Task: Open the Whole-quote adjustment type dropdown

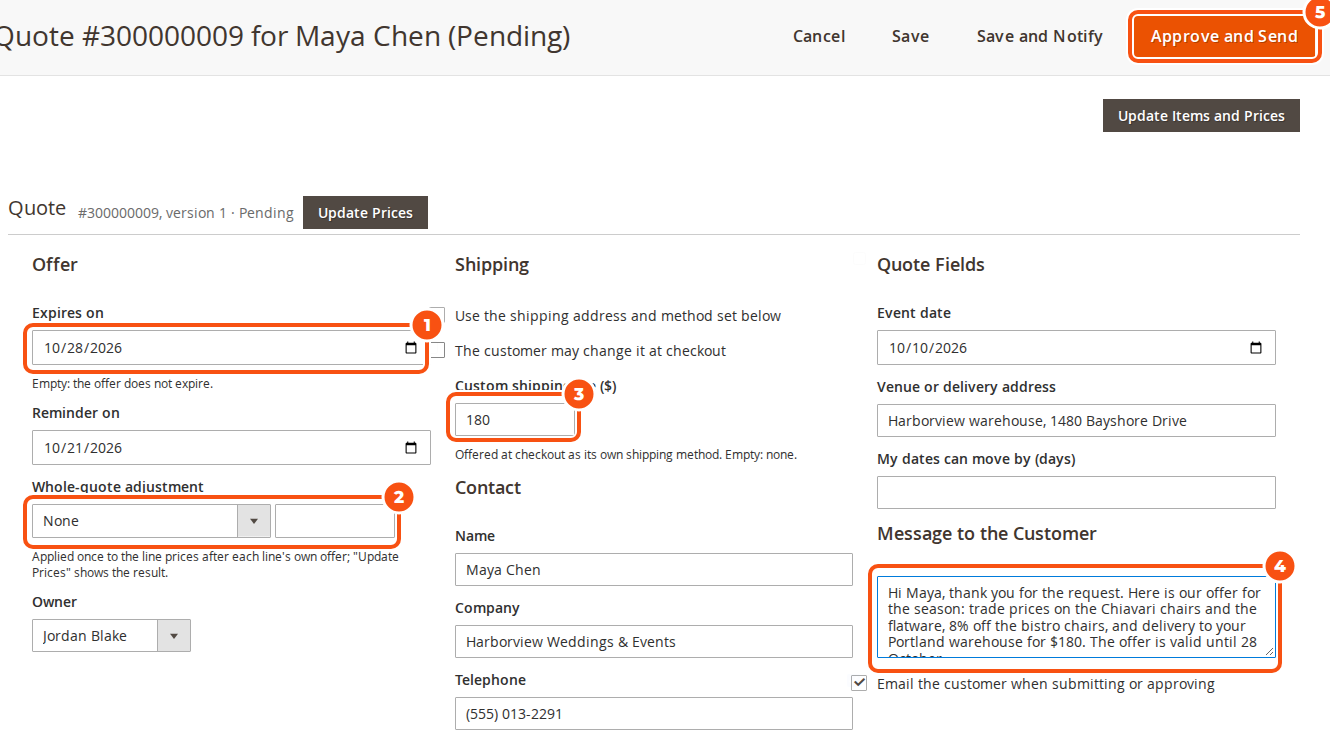Action: (151, 521)
